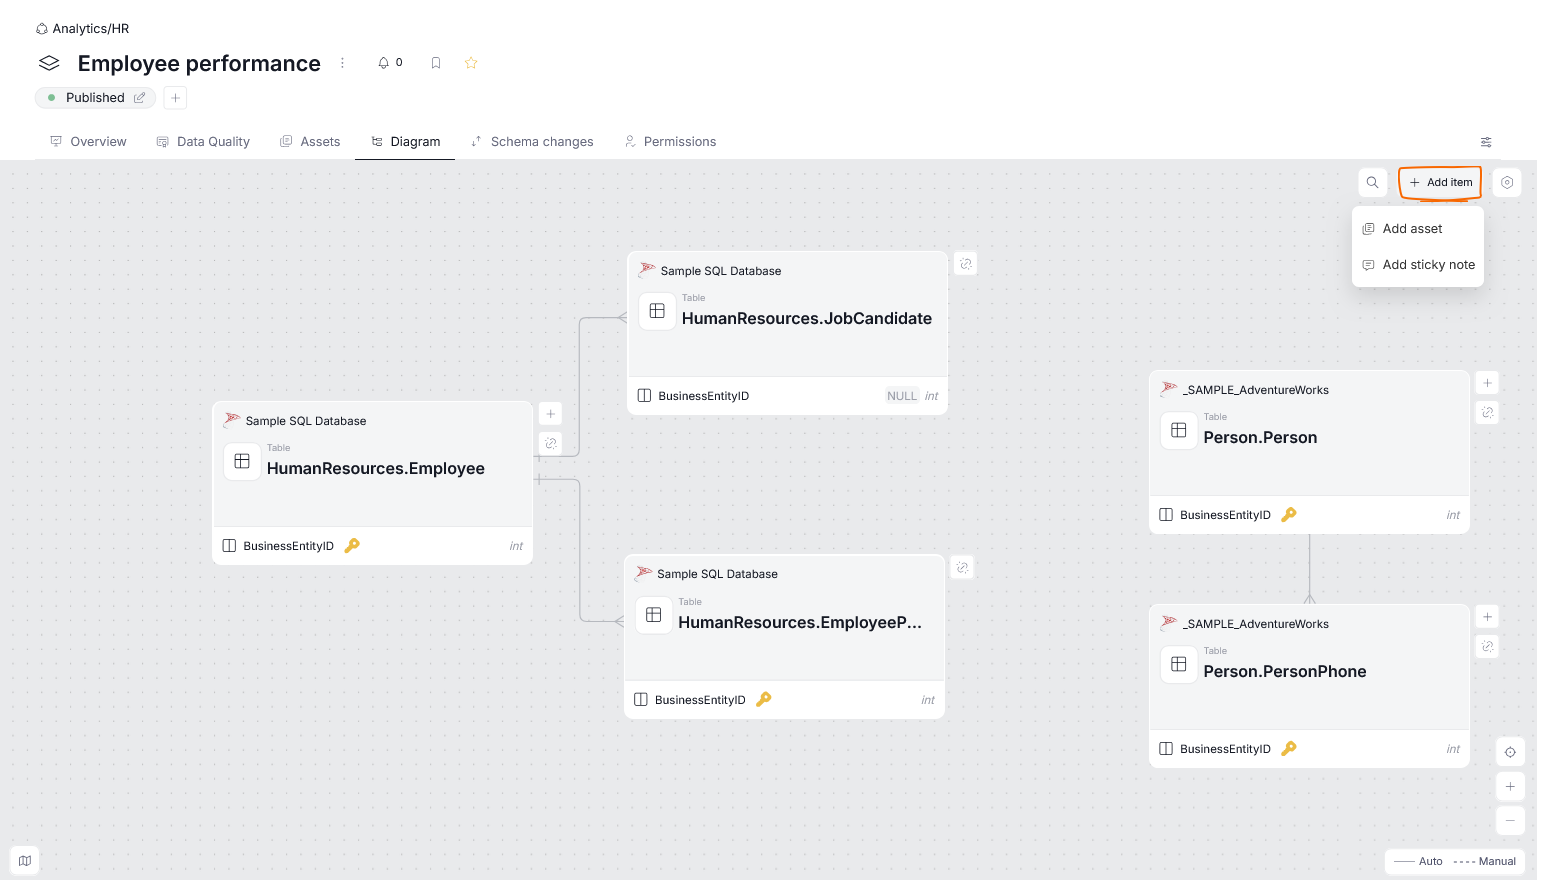The width and height of the screenshot is (1546, 880).
Task: Choose Add sticky note from the menu
Action: [x=1417, y=265]
